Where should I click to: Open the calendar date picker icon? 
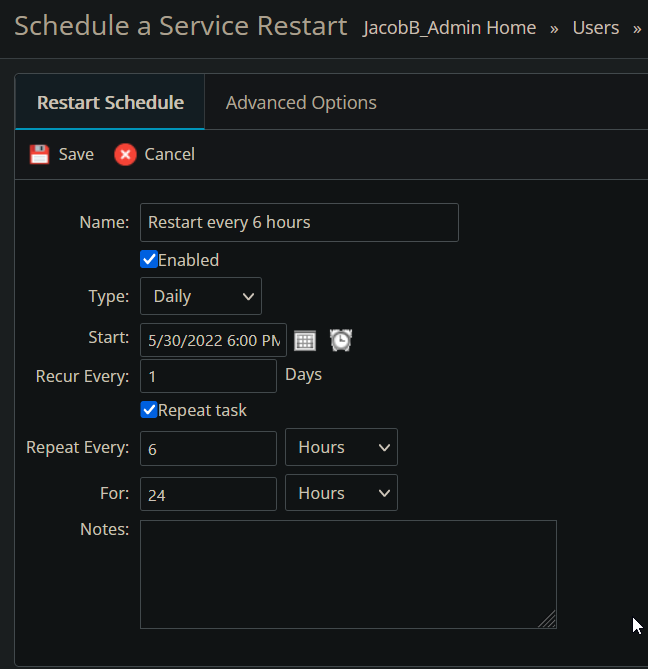tap(305, 340)
